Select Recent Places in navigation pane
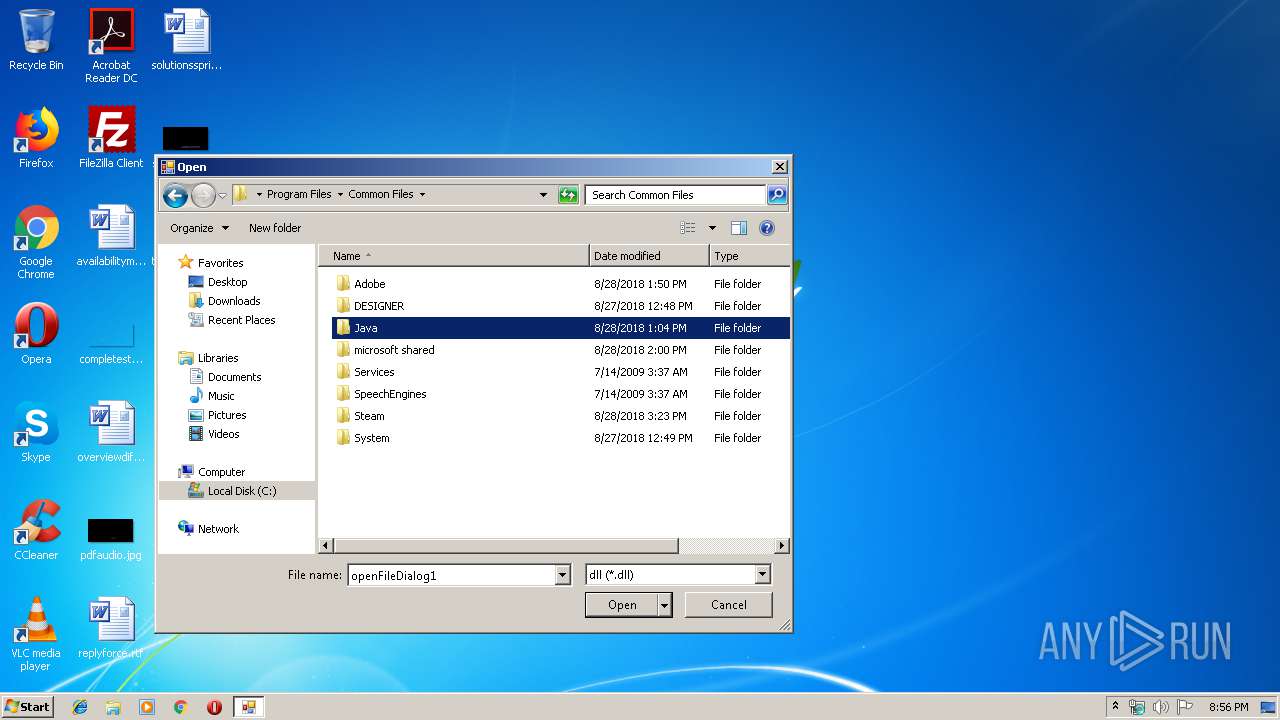 (x=241, y=320)
